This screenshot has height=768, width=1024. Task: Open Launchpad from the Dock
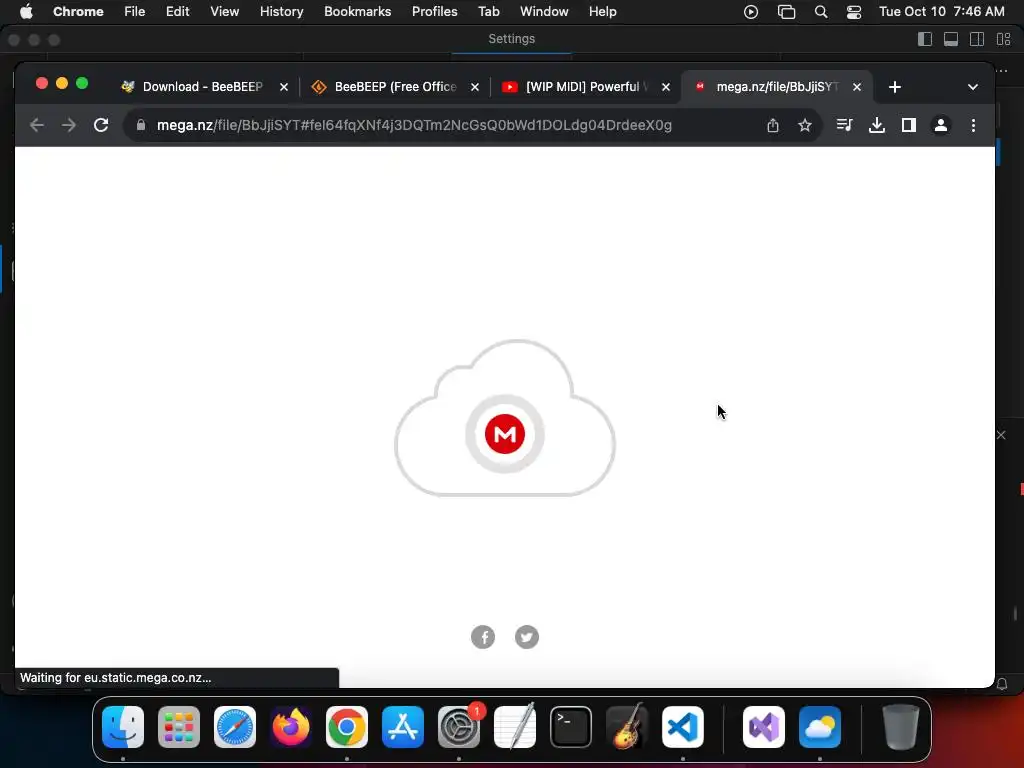[x=179, y=727]
